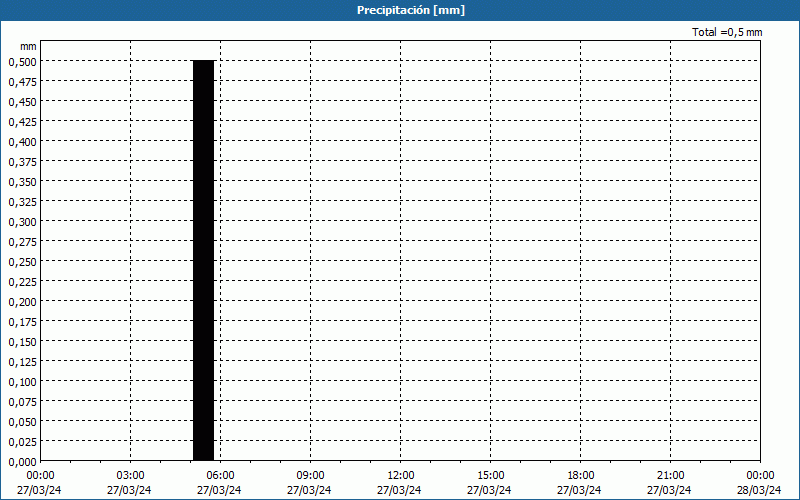Select the 0,175 y-axis value
800x500 pixels.
click(23, 322)
